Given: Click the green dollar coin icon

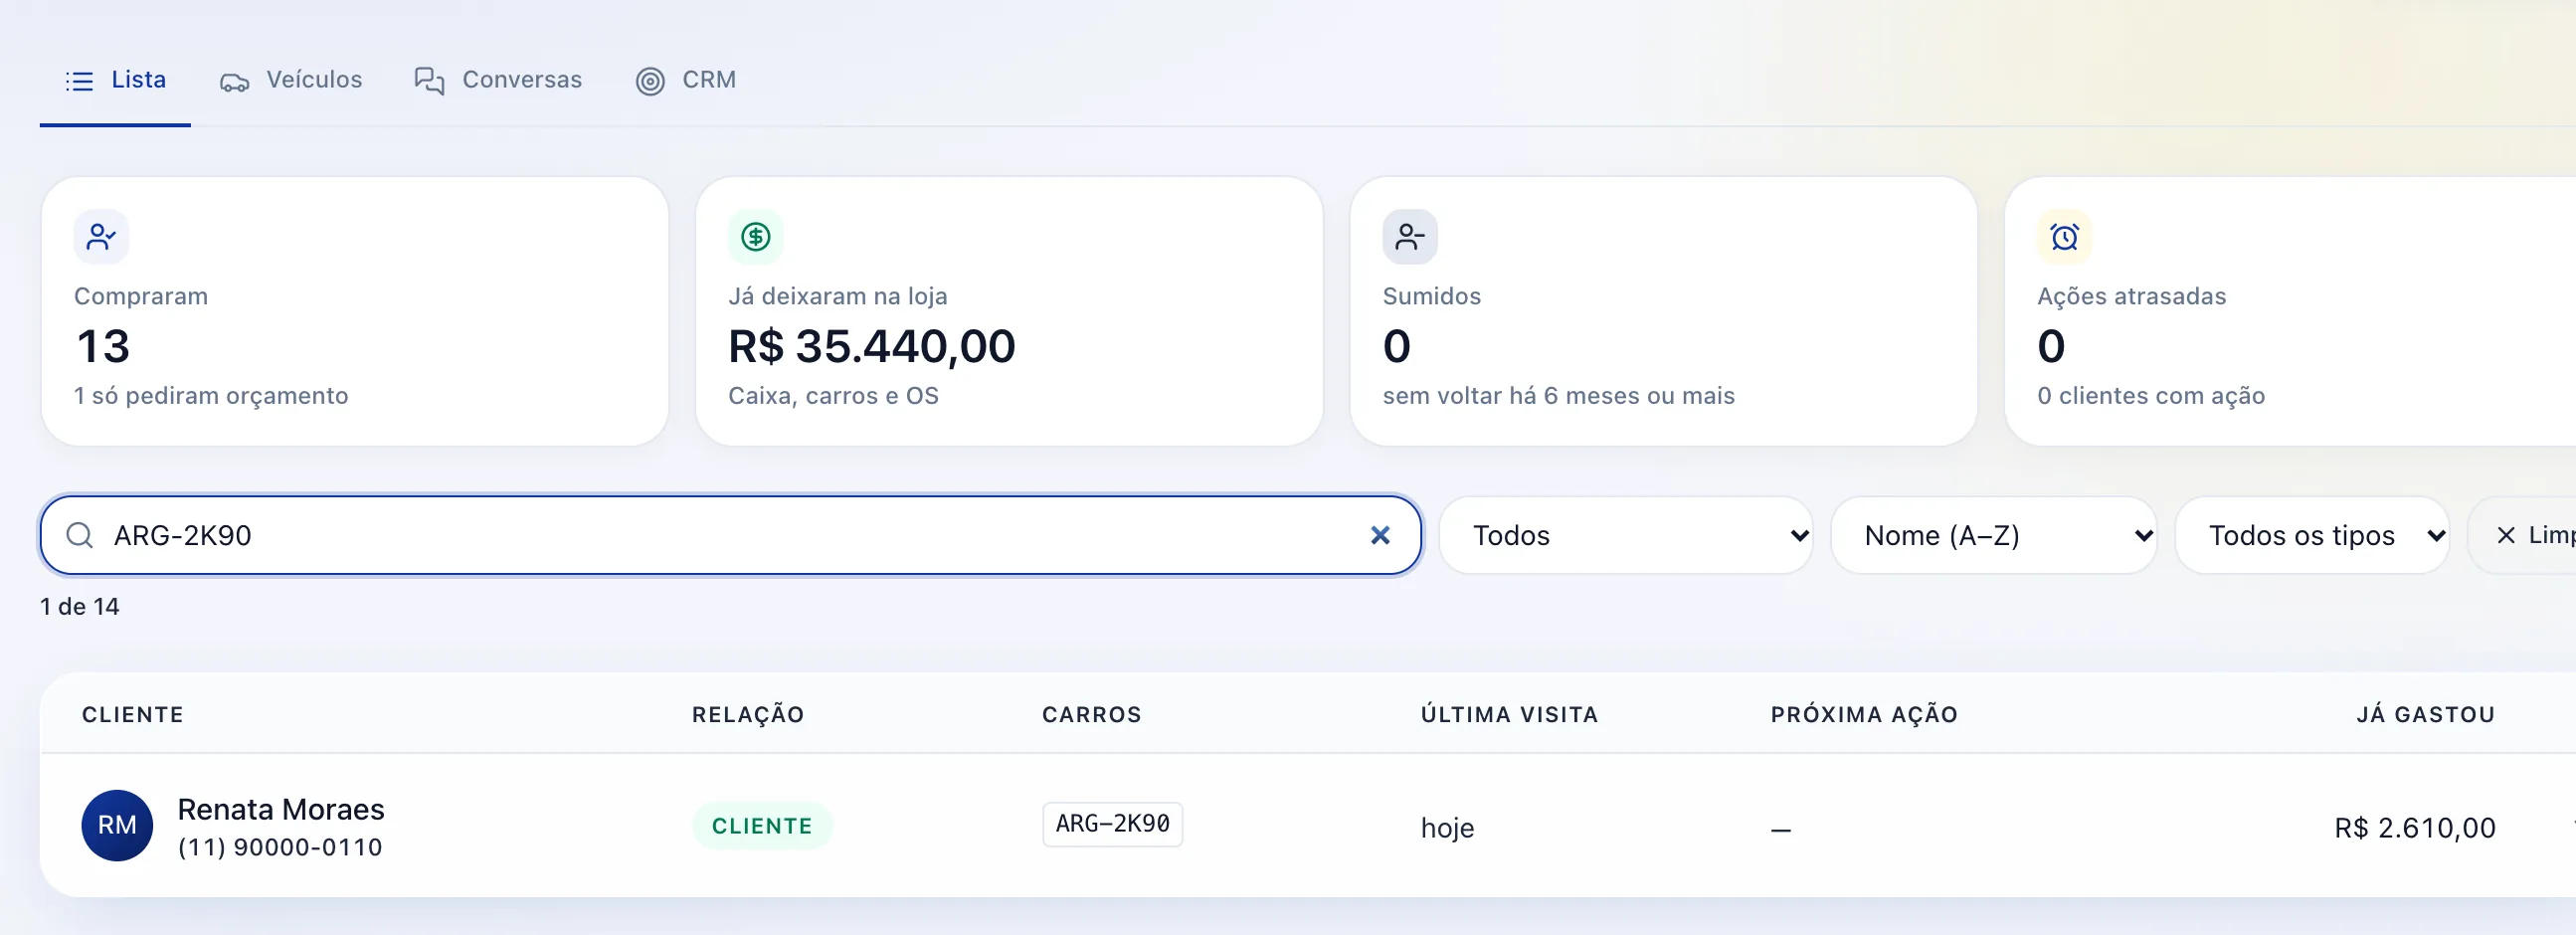Looking at the screenshot, I should 756,237.
